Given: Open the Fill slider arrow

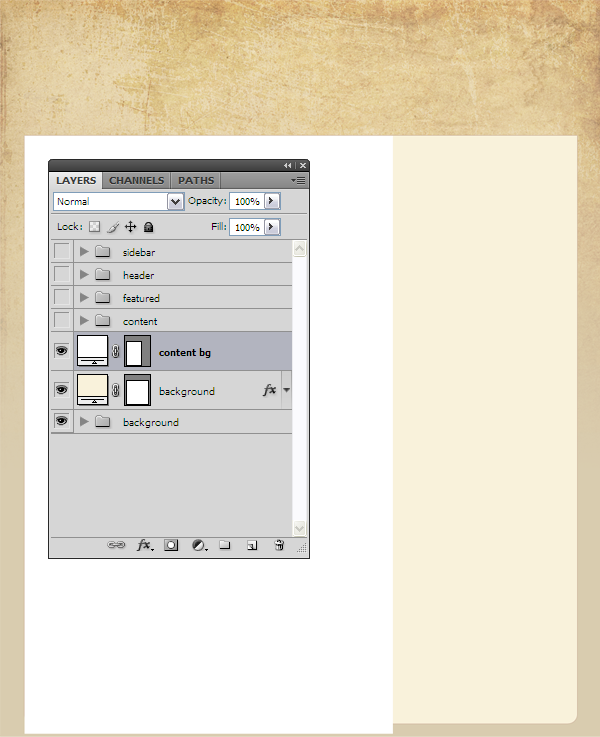Looking at the screenshot, I should tap(271, 227).
